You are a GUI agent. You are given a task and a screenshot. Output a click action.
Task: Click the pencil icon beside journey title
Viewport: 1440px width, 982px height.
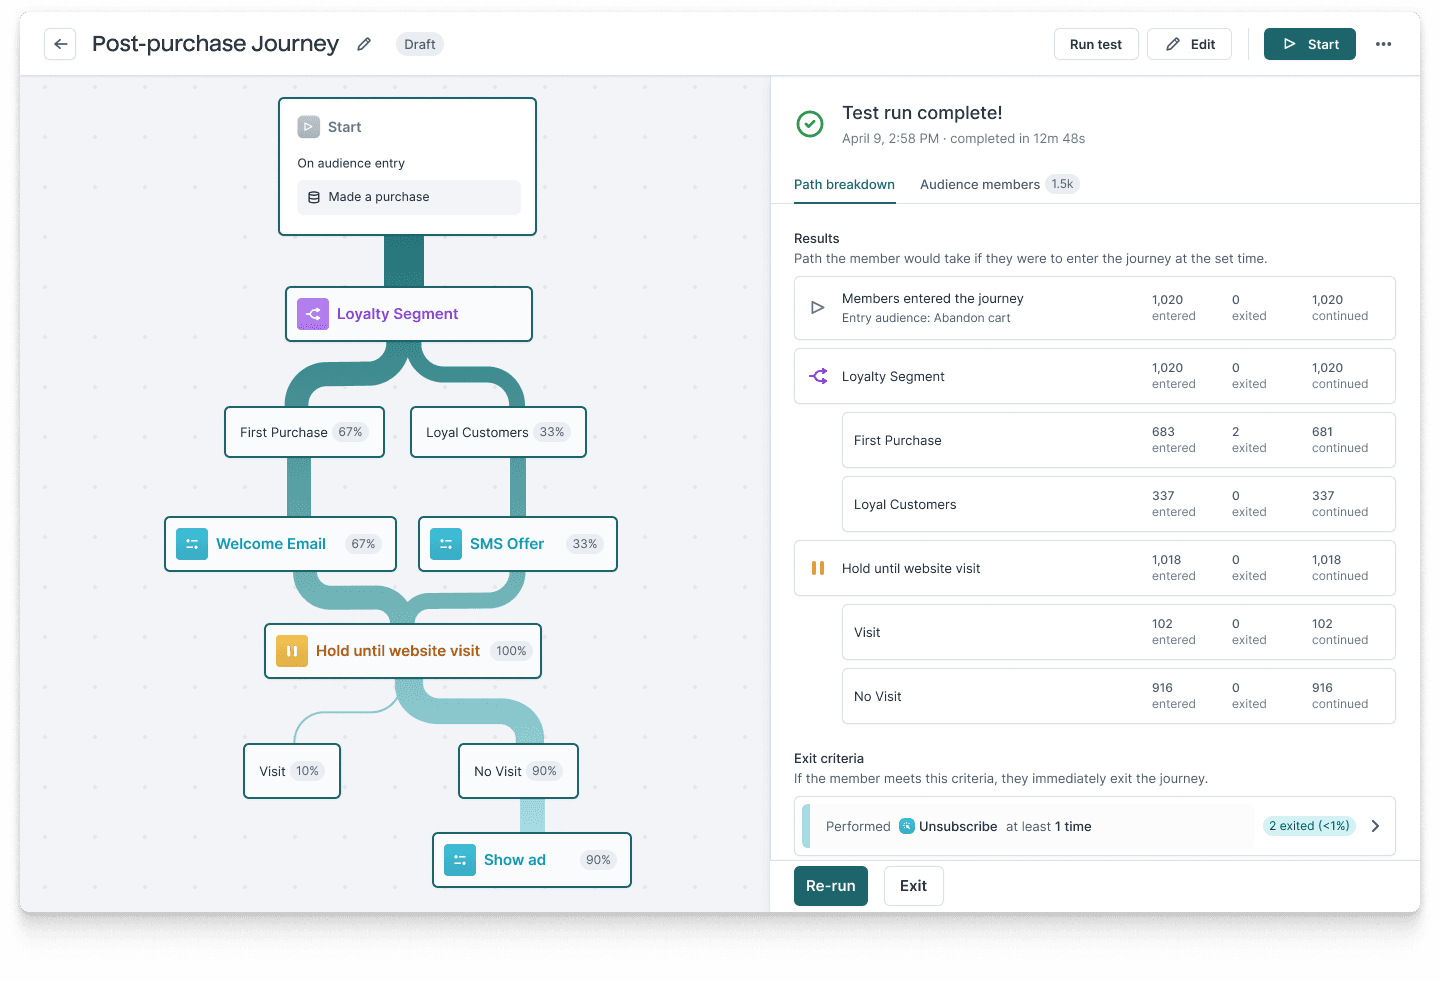(x=364, y=44)
